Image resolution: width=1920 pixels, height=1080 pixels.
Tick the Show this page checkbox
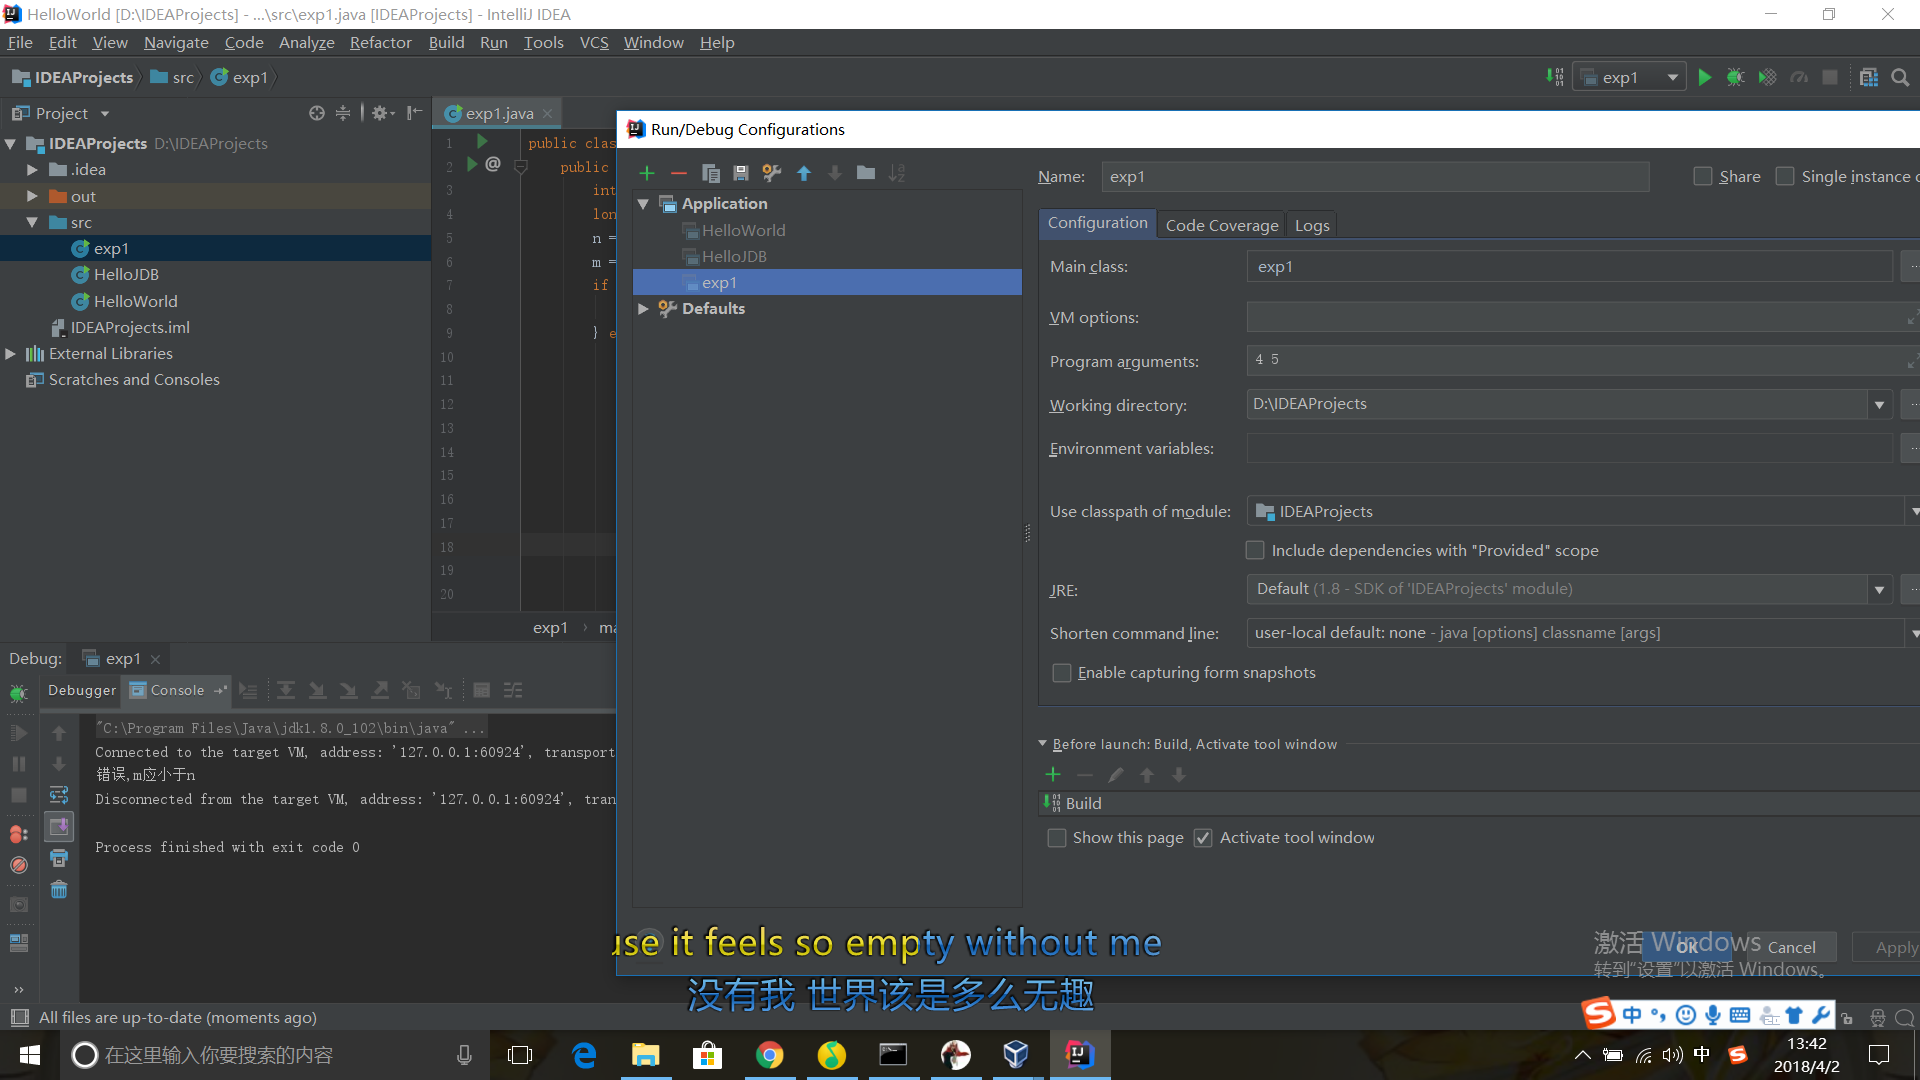click(x=1056, y=838)
